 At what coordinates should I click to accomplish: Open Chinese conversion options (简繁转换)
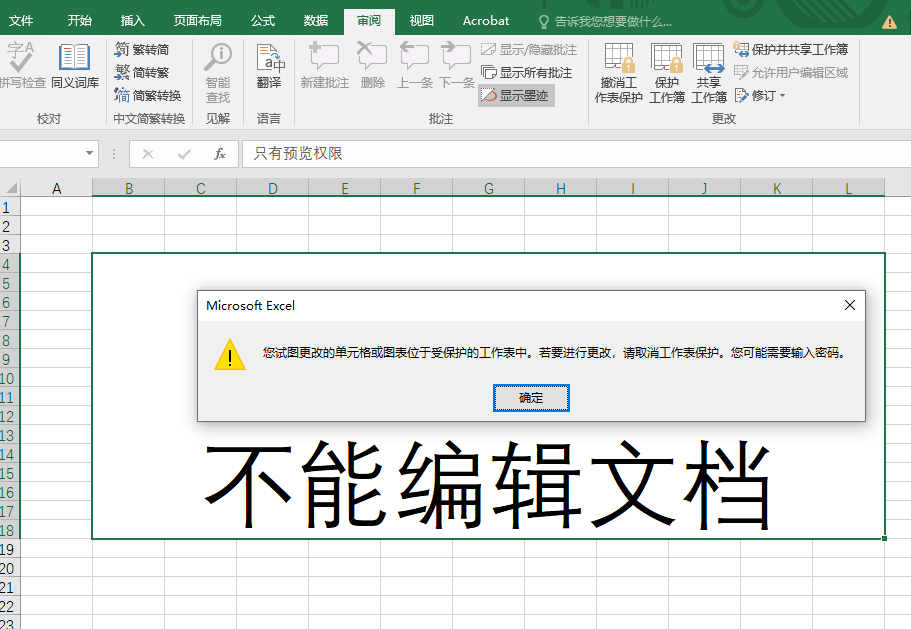(148, 95)
